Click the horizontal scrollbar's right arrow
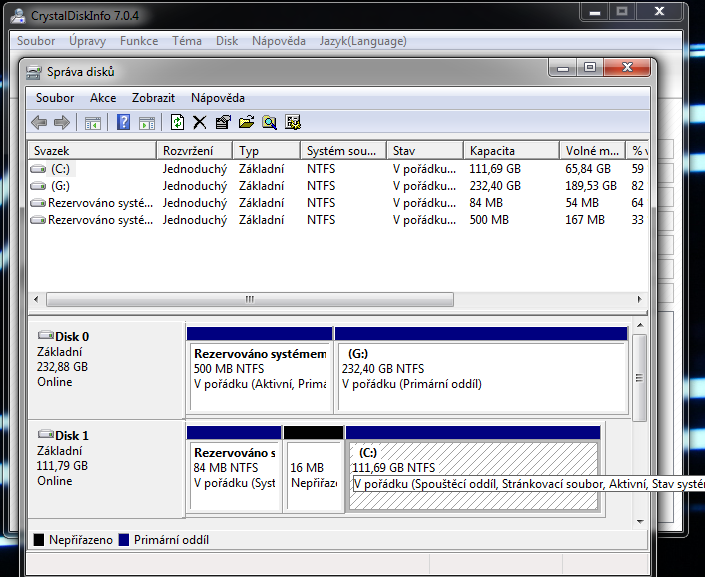The width and height of the screenshot is (705, 577). pos(639,300)
